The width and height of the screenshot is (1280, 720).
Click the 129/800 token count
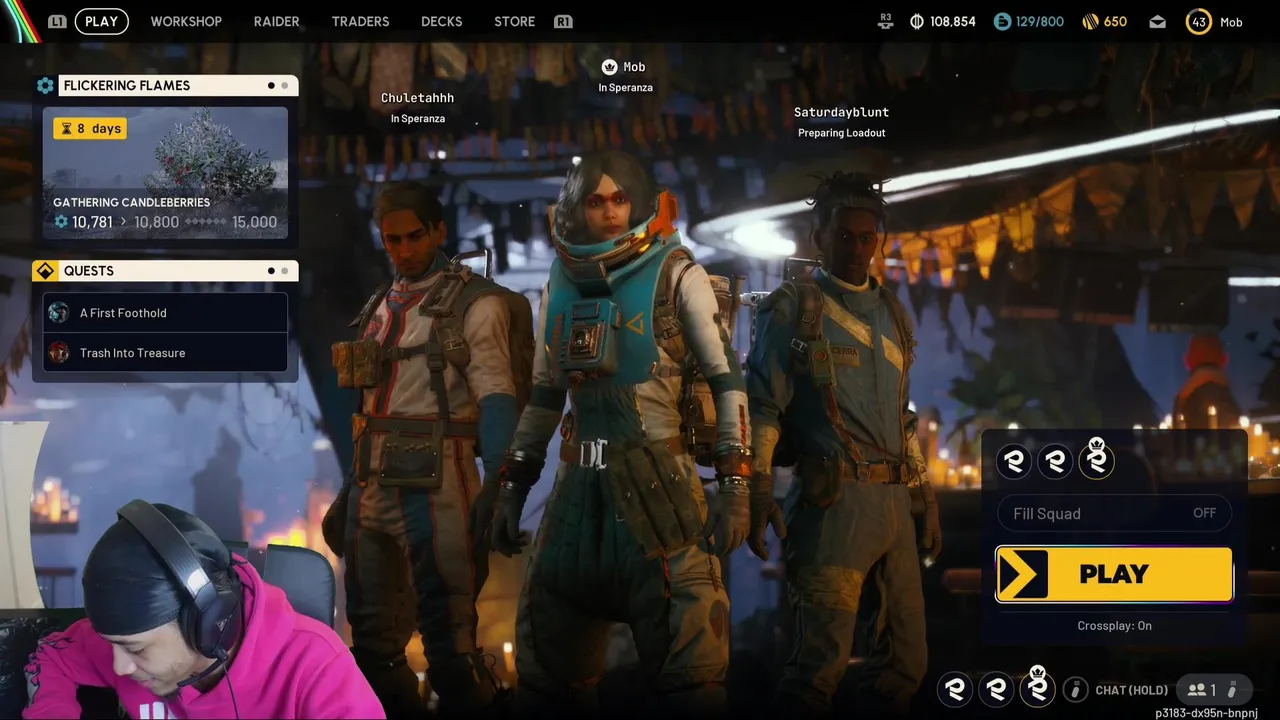(x=1040, y=21)
